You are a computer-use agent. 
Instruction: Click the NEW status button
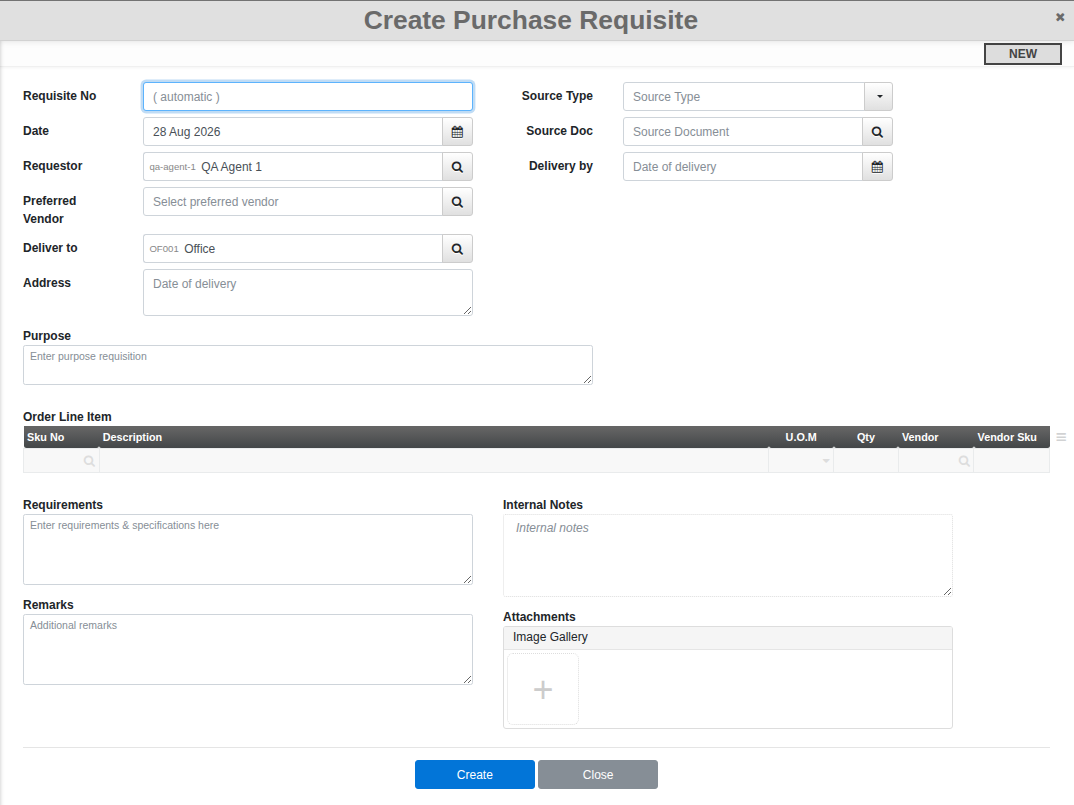click(1023, 53)
